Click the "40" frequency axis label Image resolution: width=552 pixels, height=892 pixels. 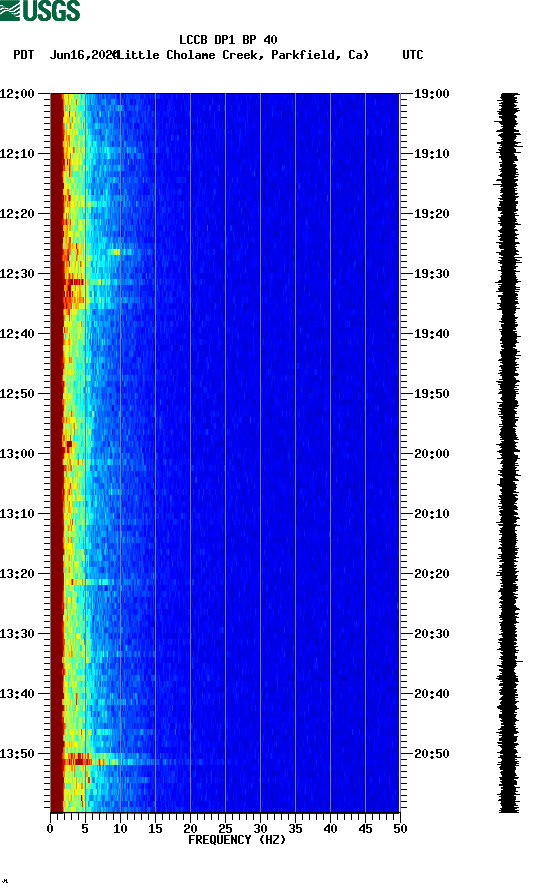pos(330,829)
